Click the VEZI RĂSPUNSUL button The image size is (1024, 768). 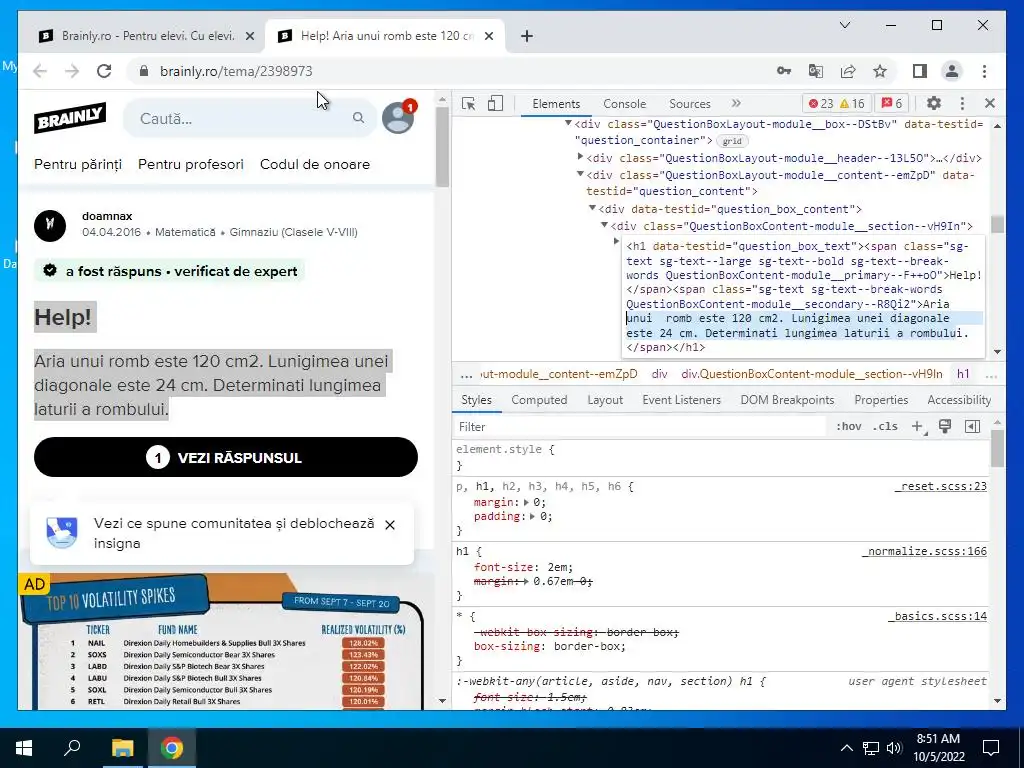[225, 457]
